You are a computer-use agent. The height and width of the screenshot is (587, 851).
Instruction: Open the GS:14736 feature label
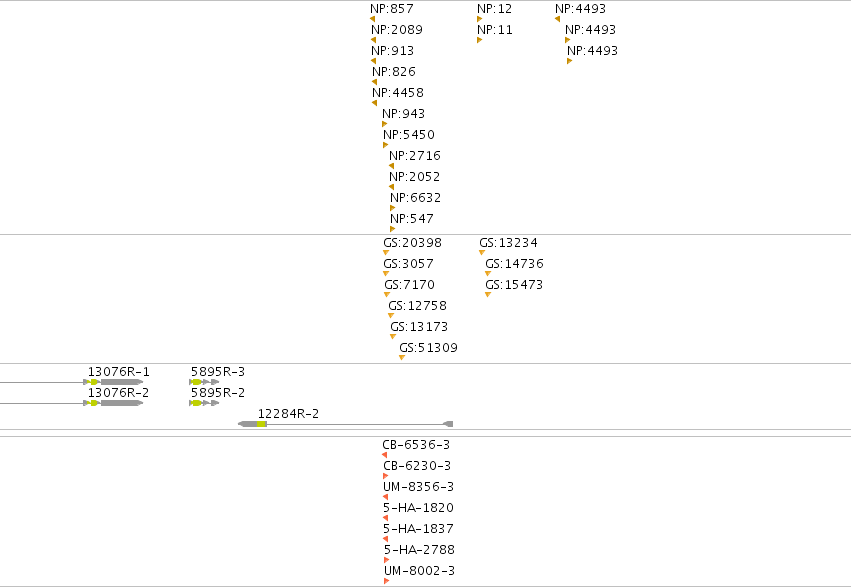tap(514, 264)
